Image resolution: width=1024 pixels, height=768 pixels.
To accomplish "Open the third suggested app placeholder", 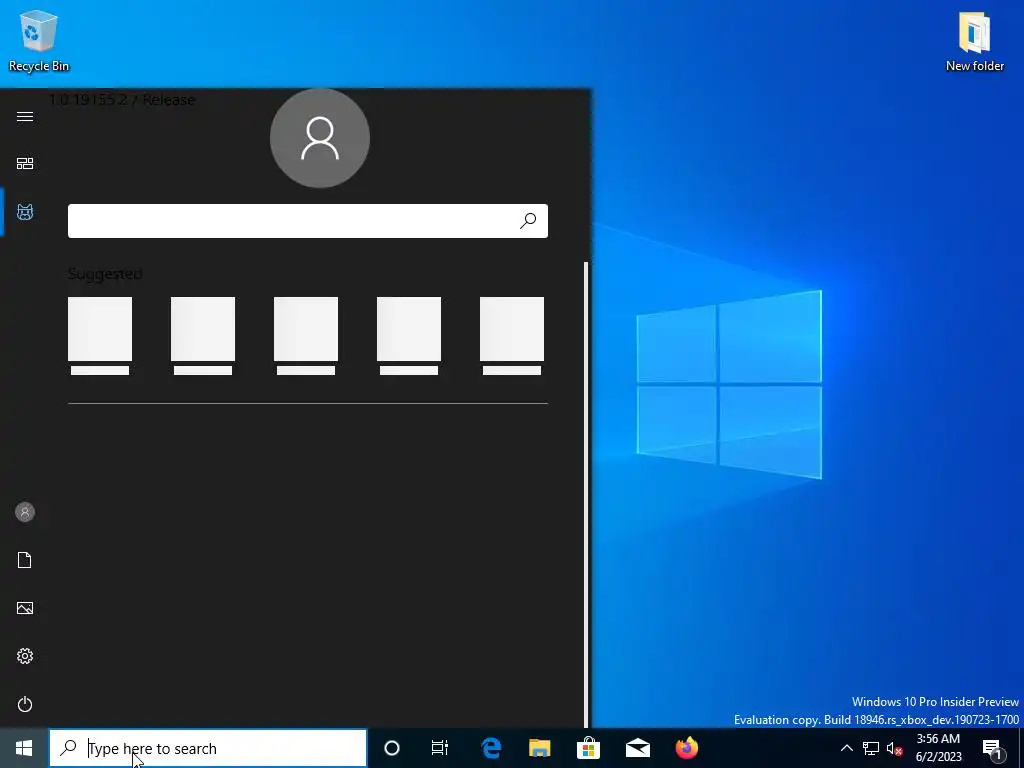I will tap(306, 336).
